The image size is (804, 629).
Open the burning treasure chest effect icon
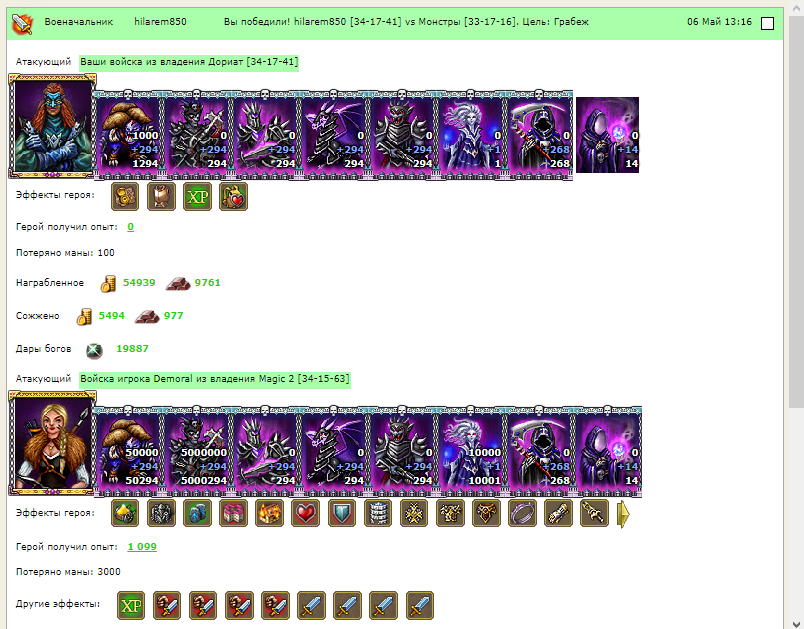(x=269, y=513)
